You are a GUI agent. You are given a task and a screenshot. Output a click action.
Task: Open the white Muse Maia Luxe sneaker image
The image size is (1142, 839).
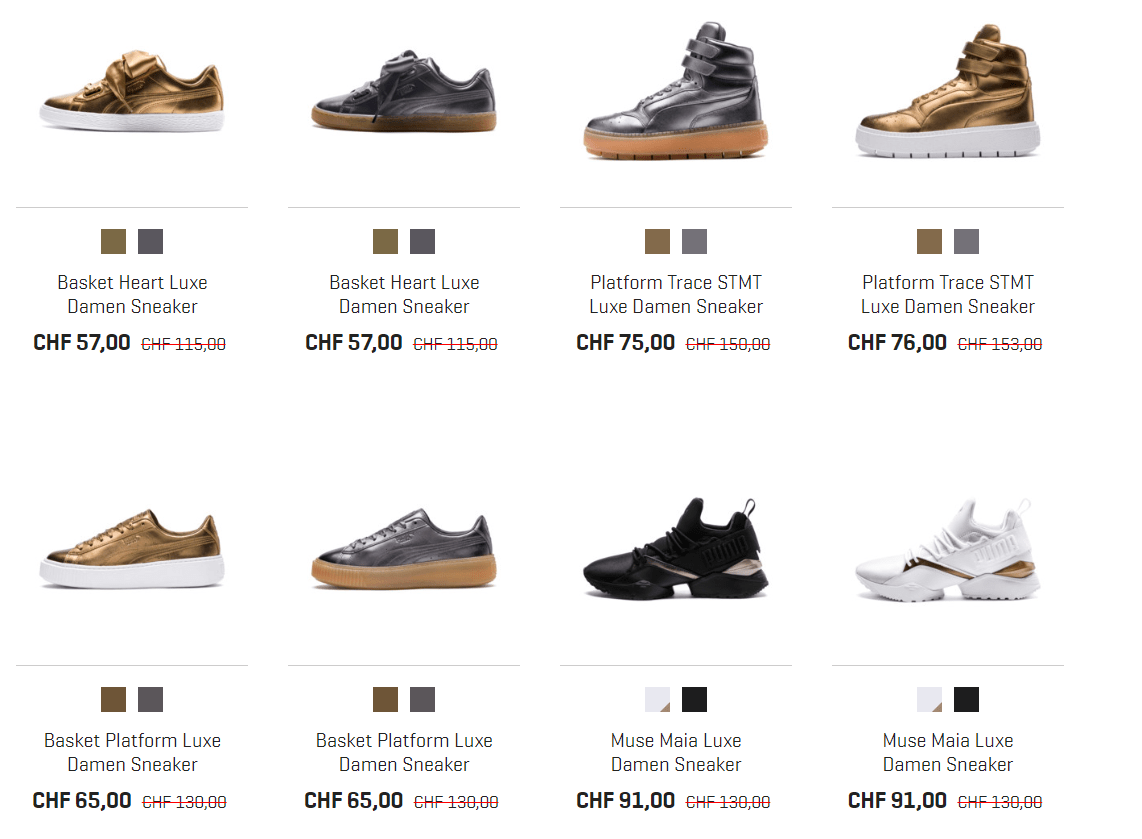948,549
